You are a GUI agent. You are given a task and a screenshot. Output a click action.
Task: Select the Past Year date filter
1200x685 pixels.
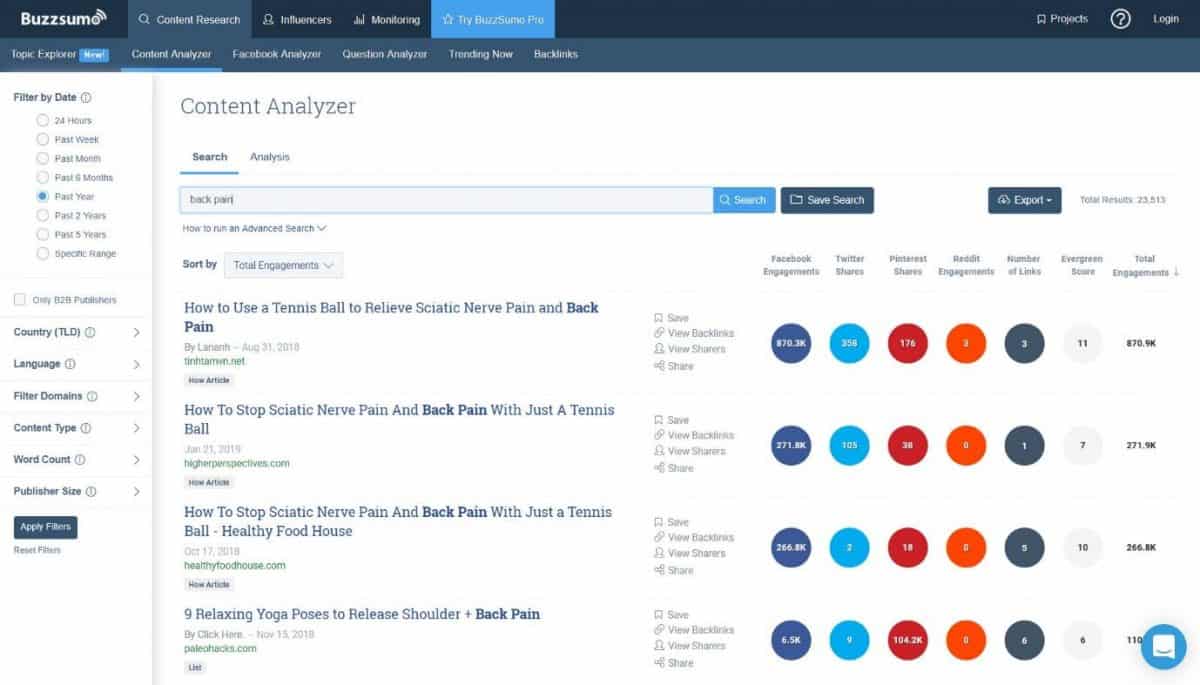tap(43, 196)
